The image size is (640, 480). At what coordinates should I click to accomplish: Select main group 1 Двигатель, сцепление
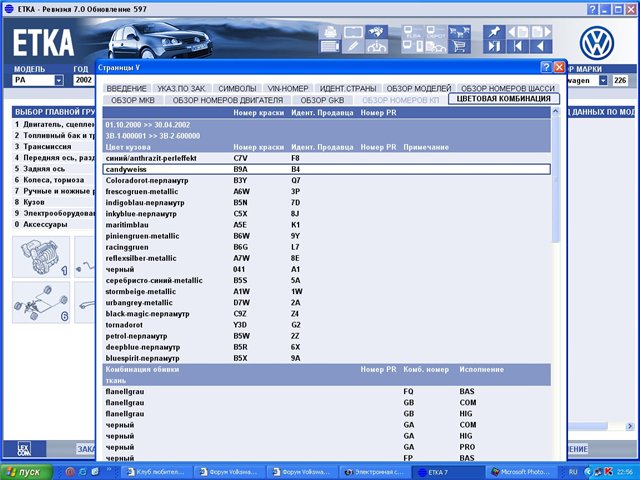(x=54, y=124)
